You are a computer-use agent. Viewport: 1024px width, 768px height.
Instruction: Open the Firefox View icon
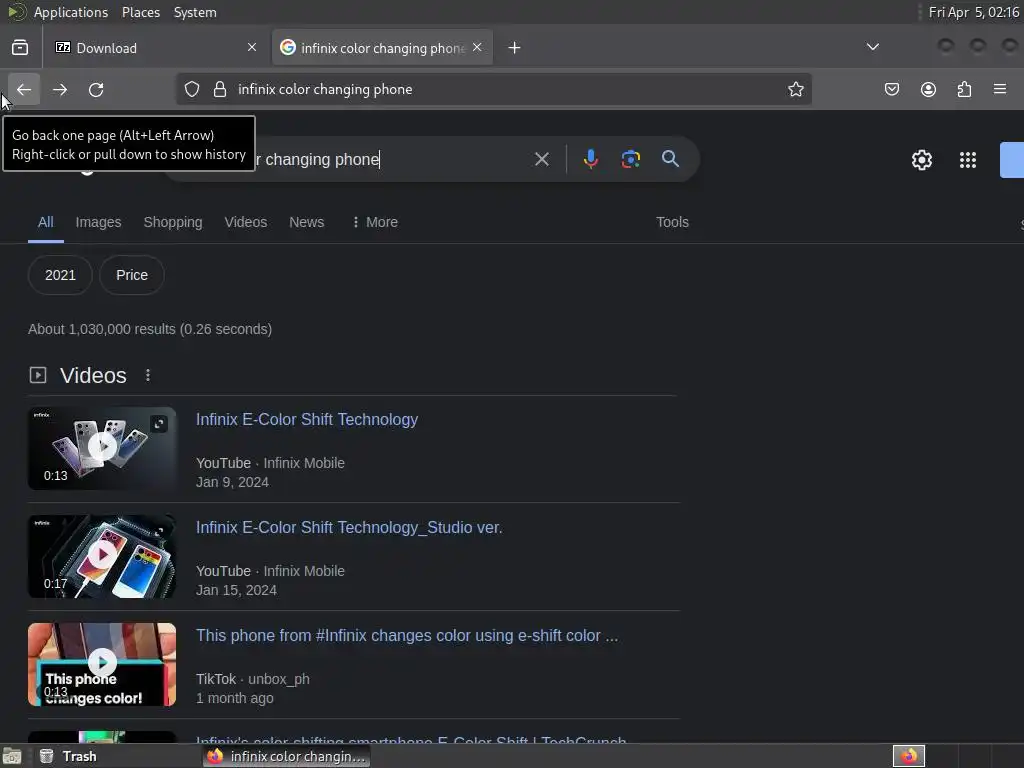(20, 48)
